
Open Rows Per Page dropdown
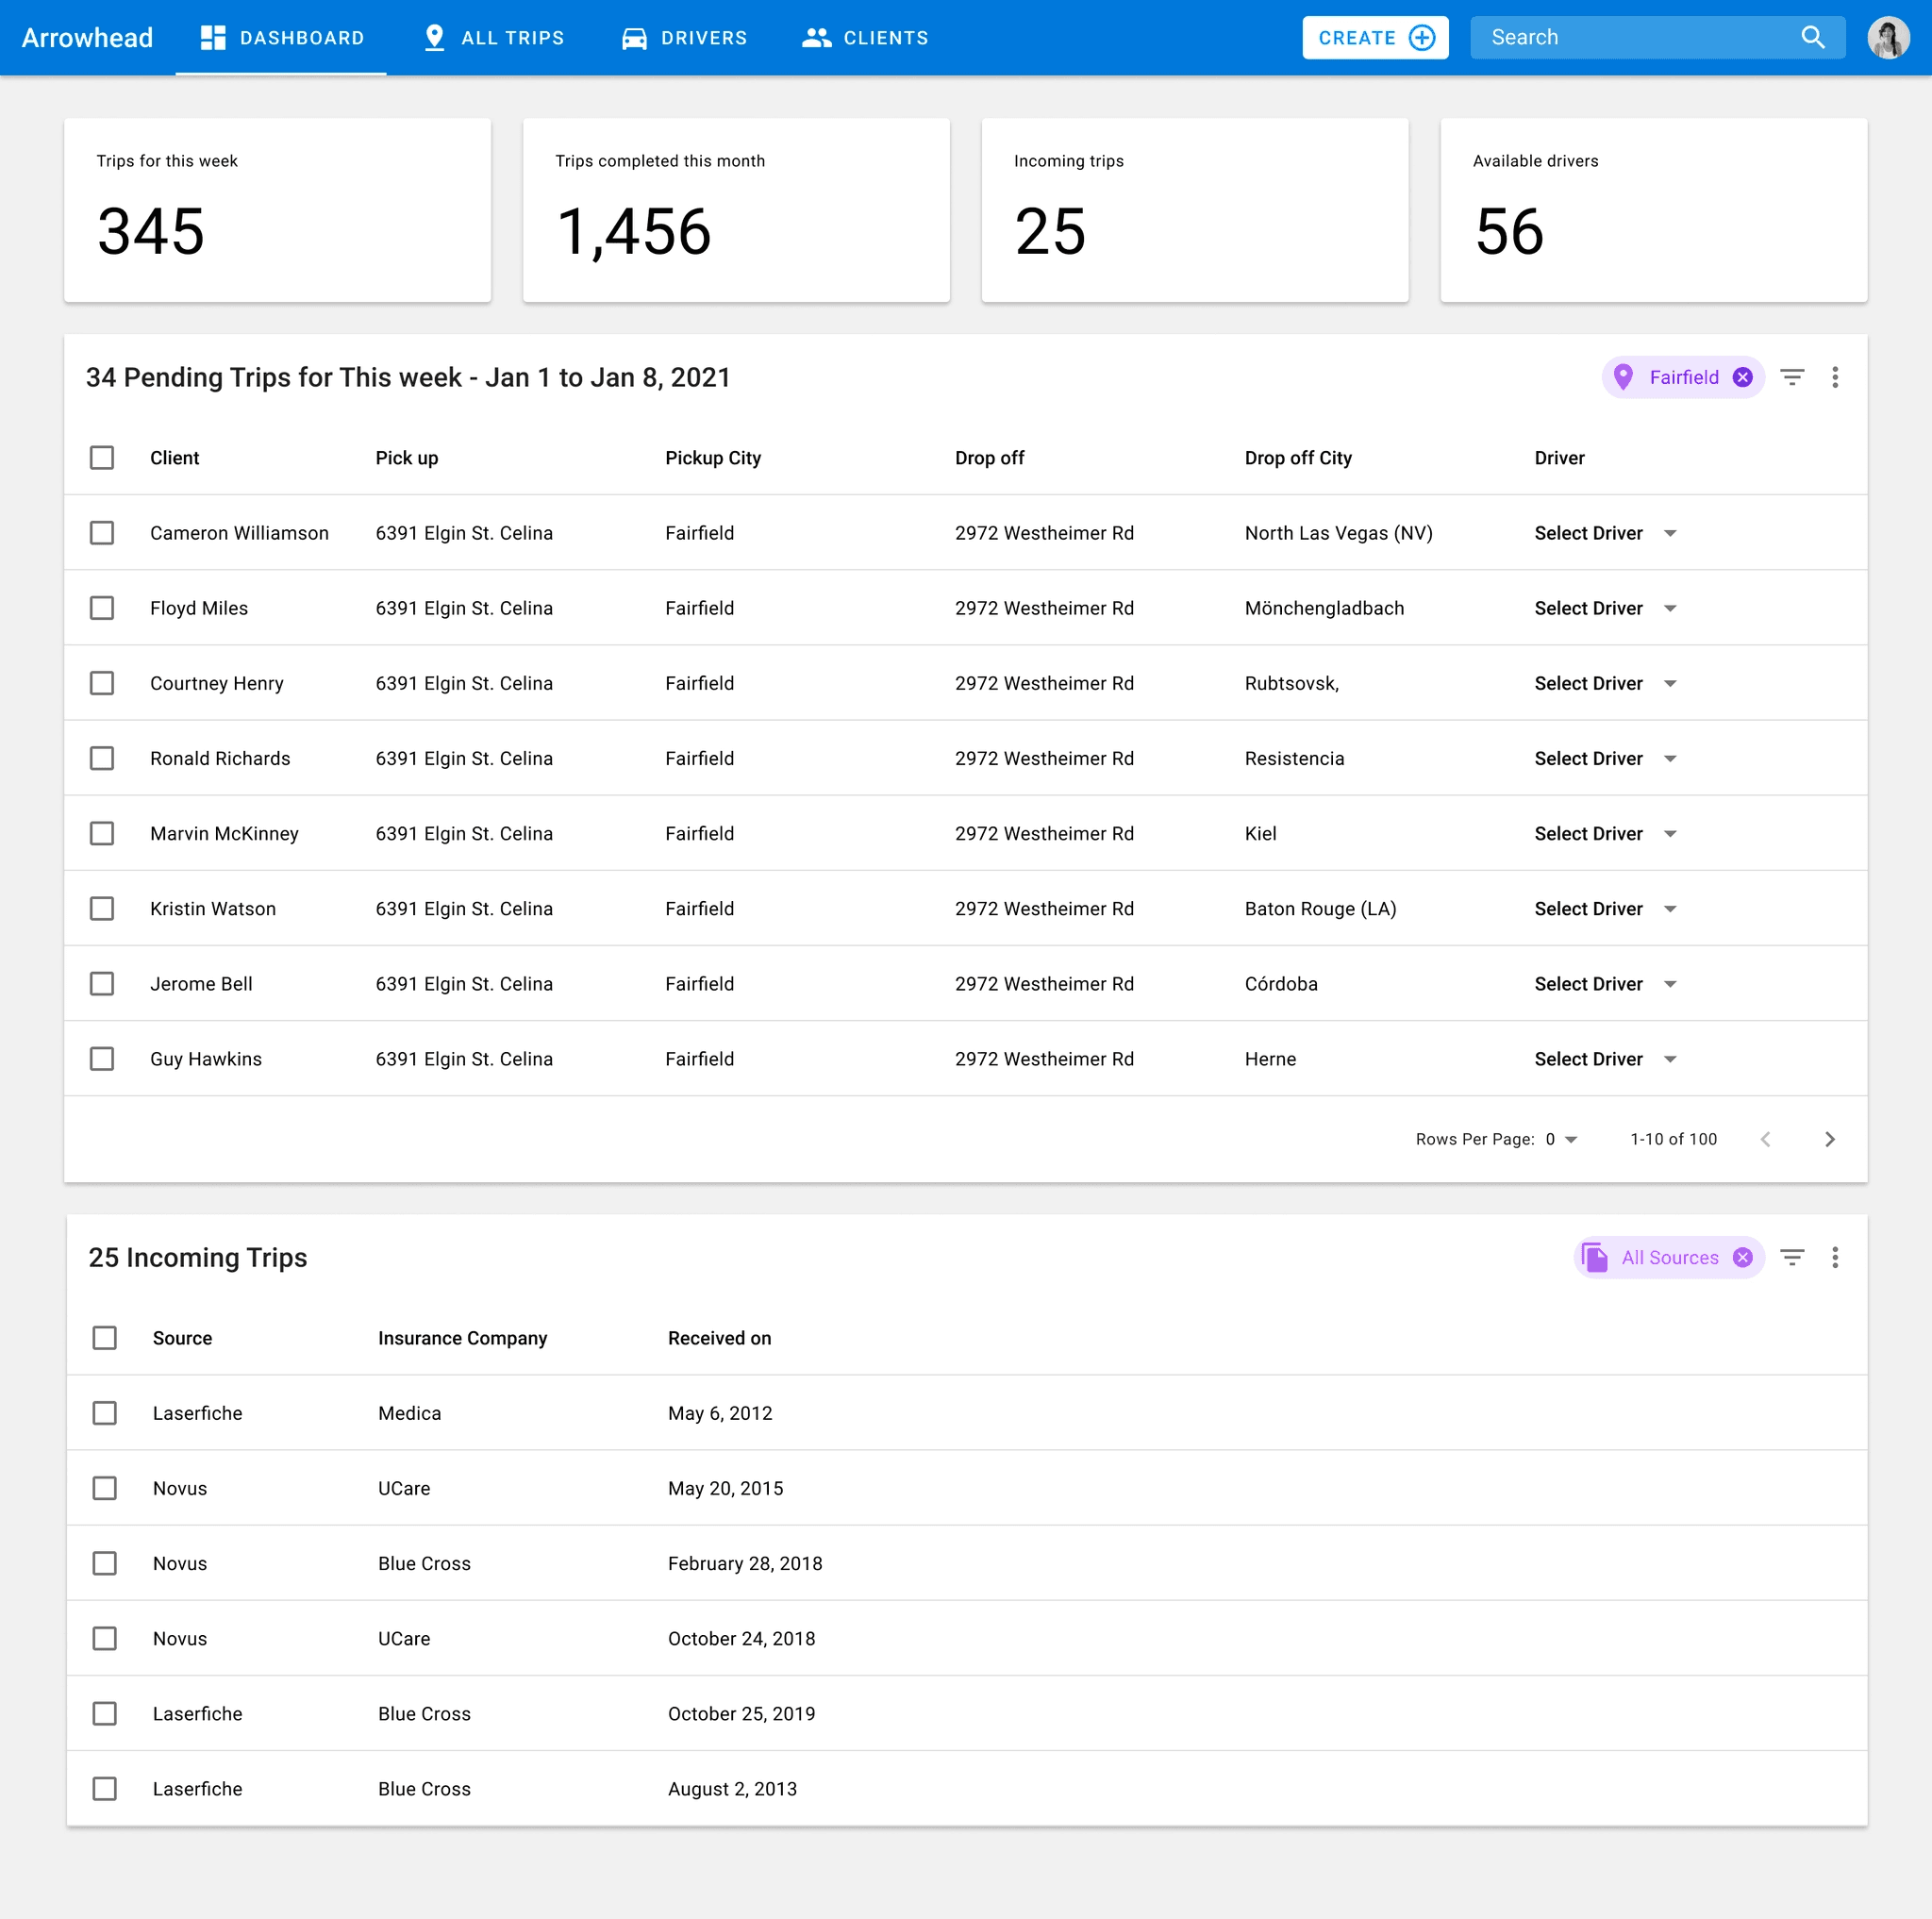pos(1561,1139)
